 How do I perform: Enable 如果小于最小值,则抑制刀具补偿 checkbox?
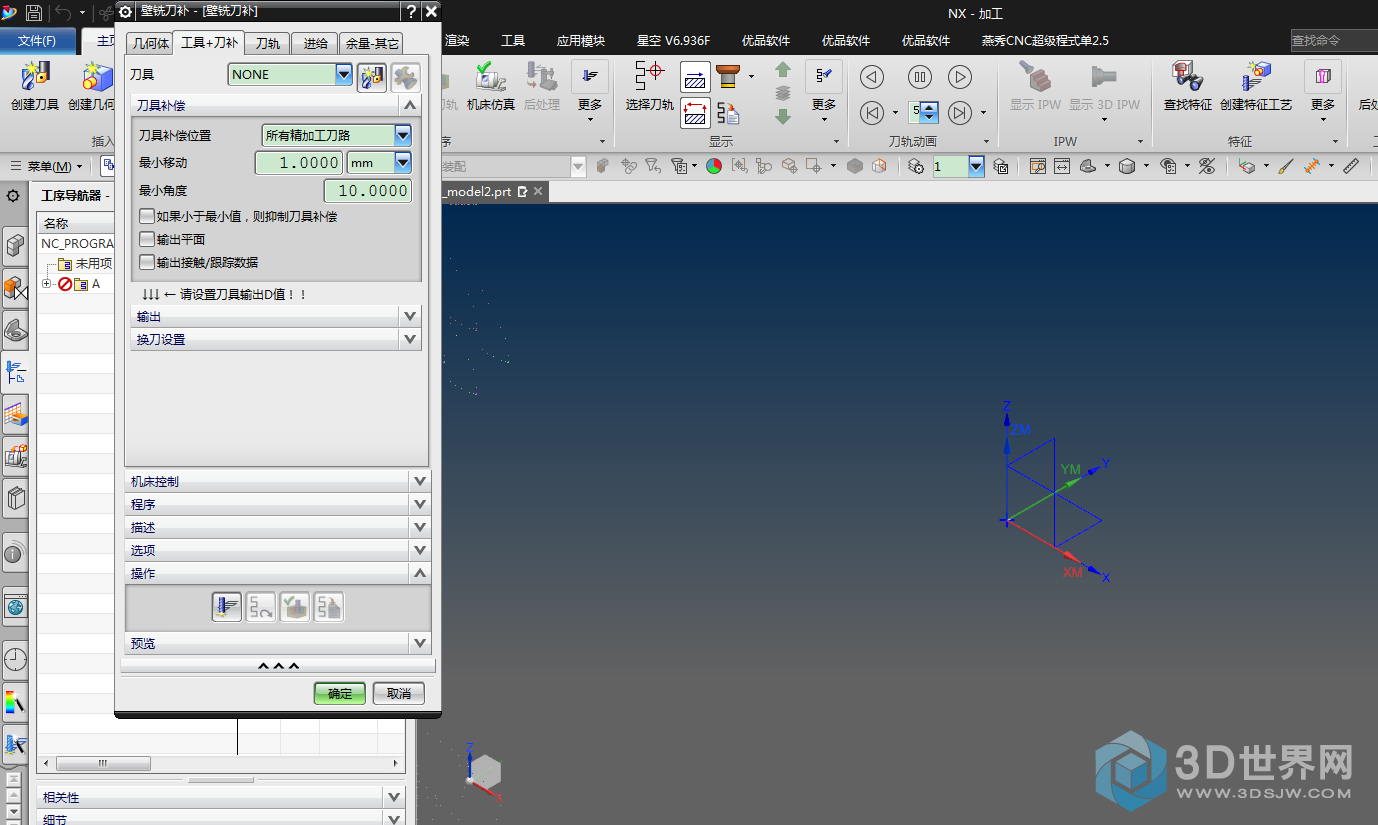point(147,216)
